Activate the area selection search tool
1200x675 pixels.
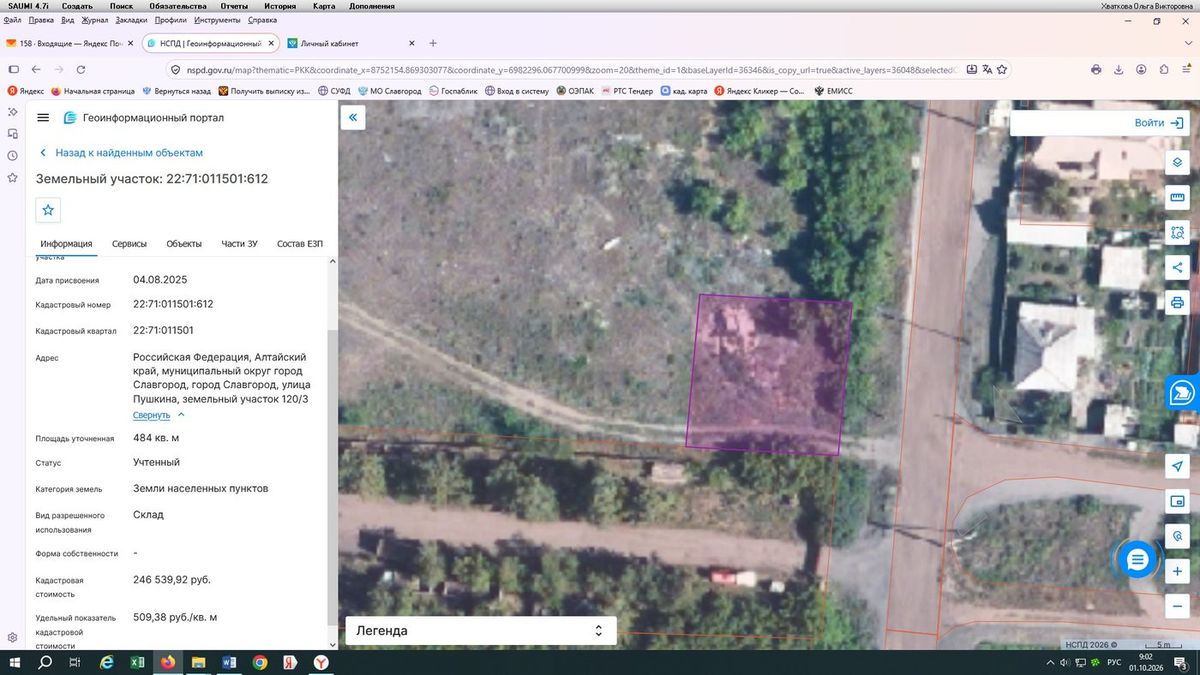pyautogui.click(x=1177, y=232)
